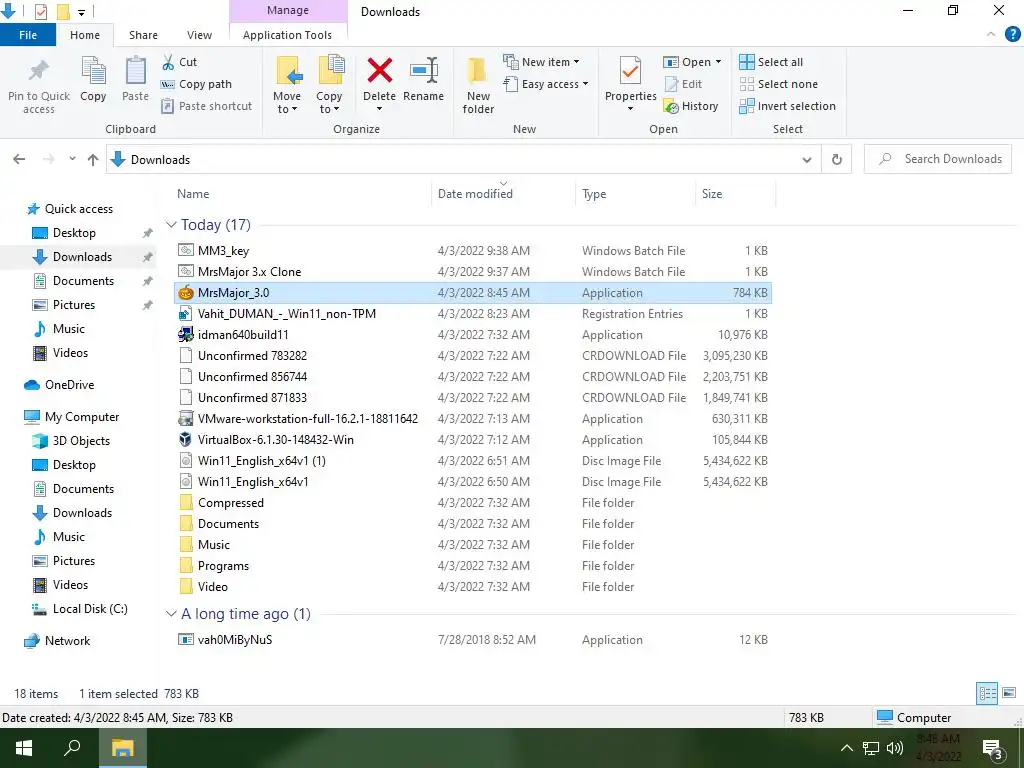Viewport: 1024px width, 768px height.
Task: Create a New folder
Action: (x=478, y=86)
